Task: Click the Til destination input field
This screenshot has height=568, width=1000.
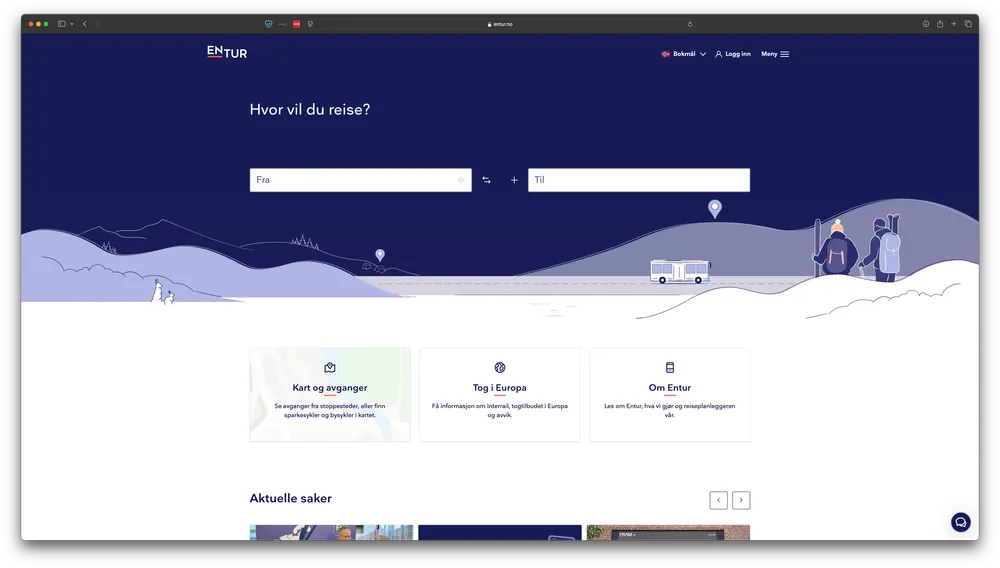Action: point(638,180)
